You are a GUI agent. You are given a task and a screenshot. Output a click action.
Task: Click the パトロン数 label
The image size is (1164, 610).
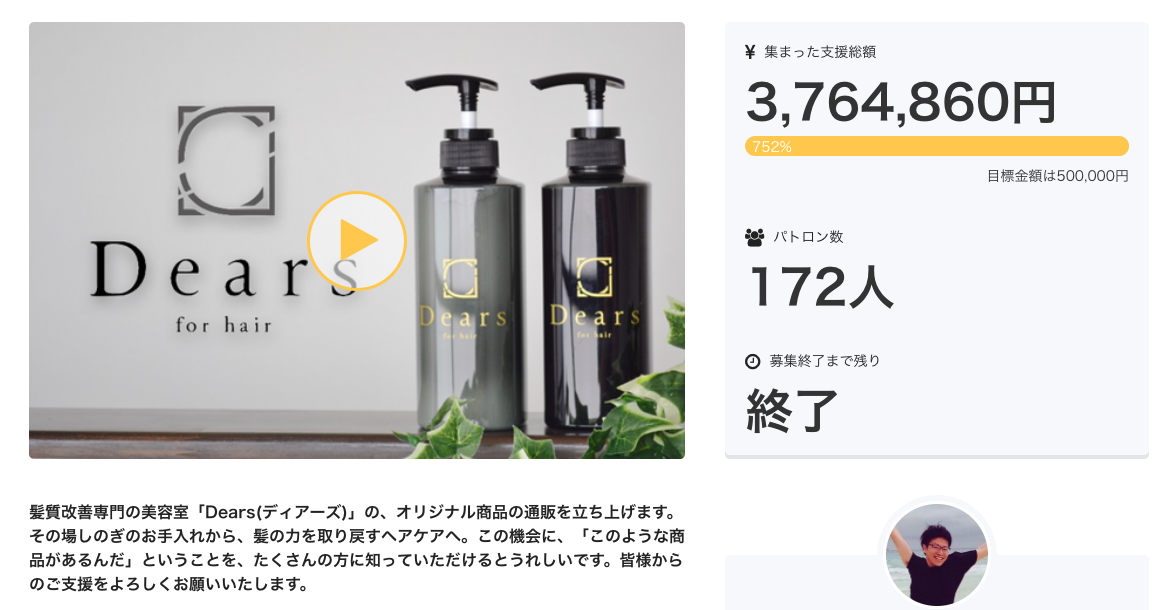point(808,237)
